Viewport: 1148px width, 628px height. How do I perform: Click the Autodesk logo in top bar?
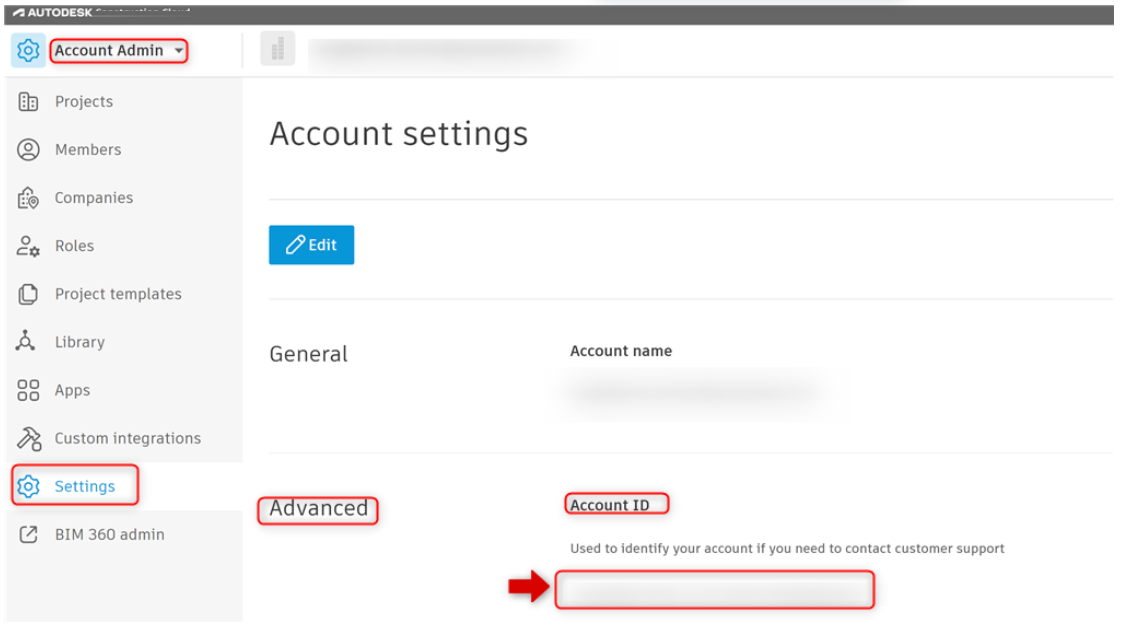51,12
